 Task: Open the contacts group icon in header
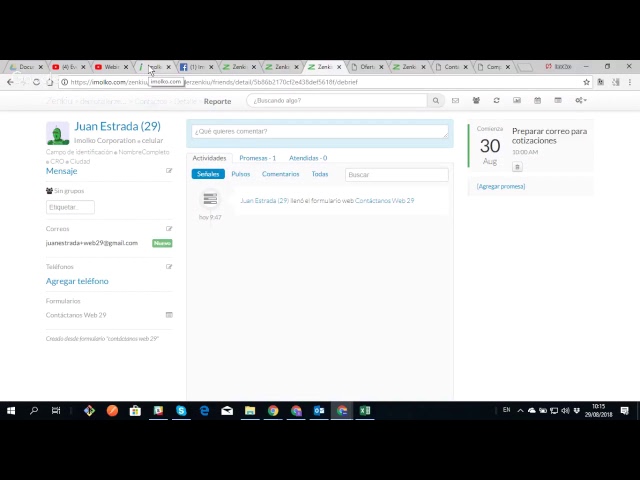point(476,100)
